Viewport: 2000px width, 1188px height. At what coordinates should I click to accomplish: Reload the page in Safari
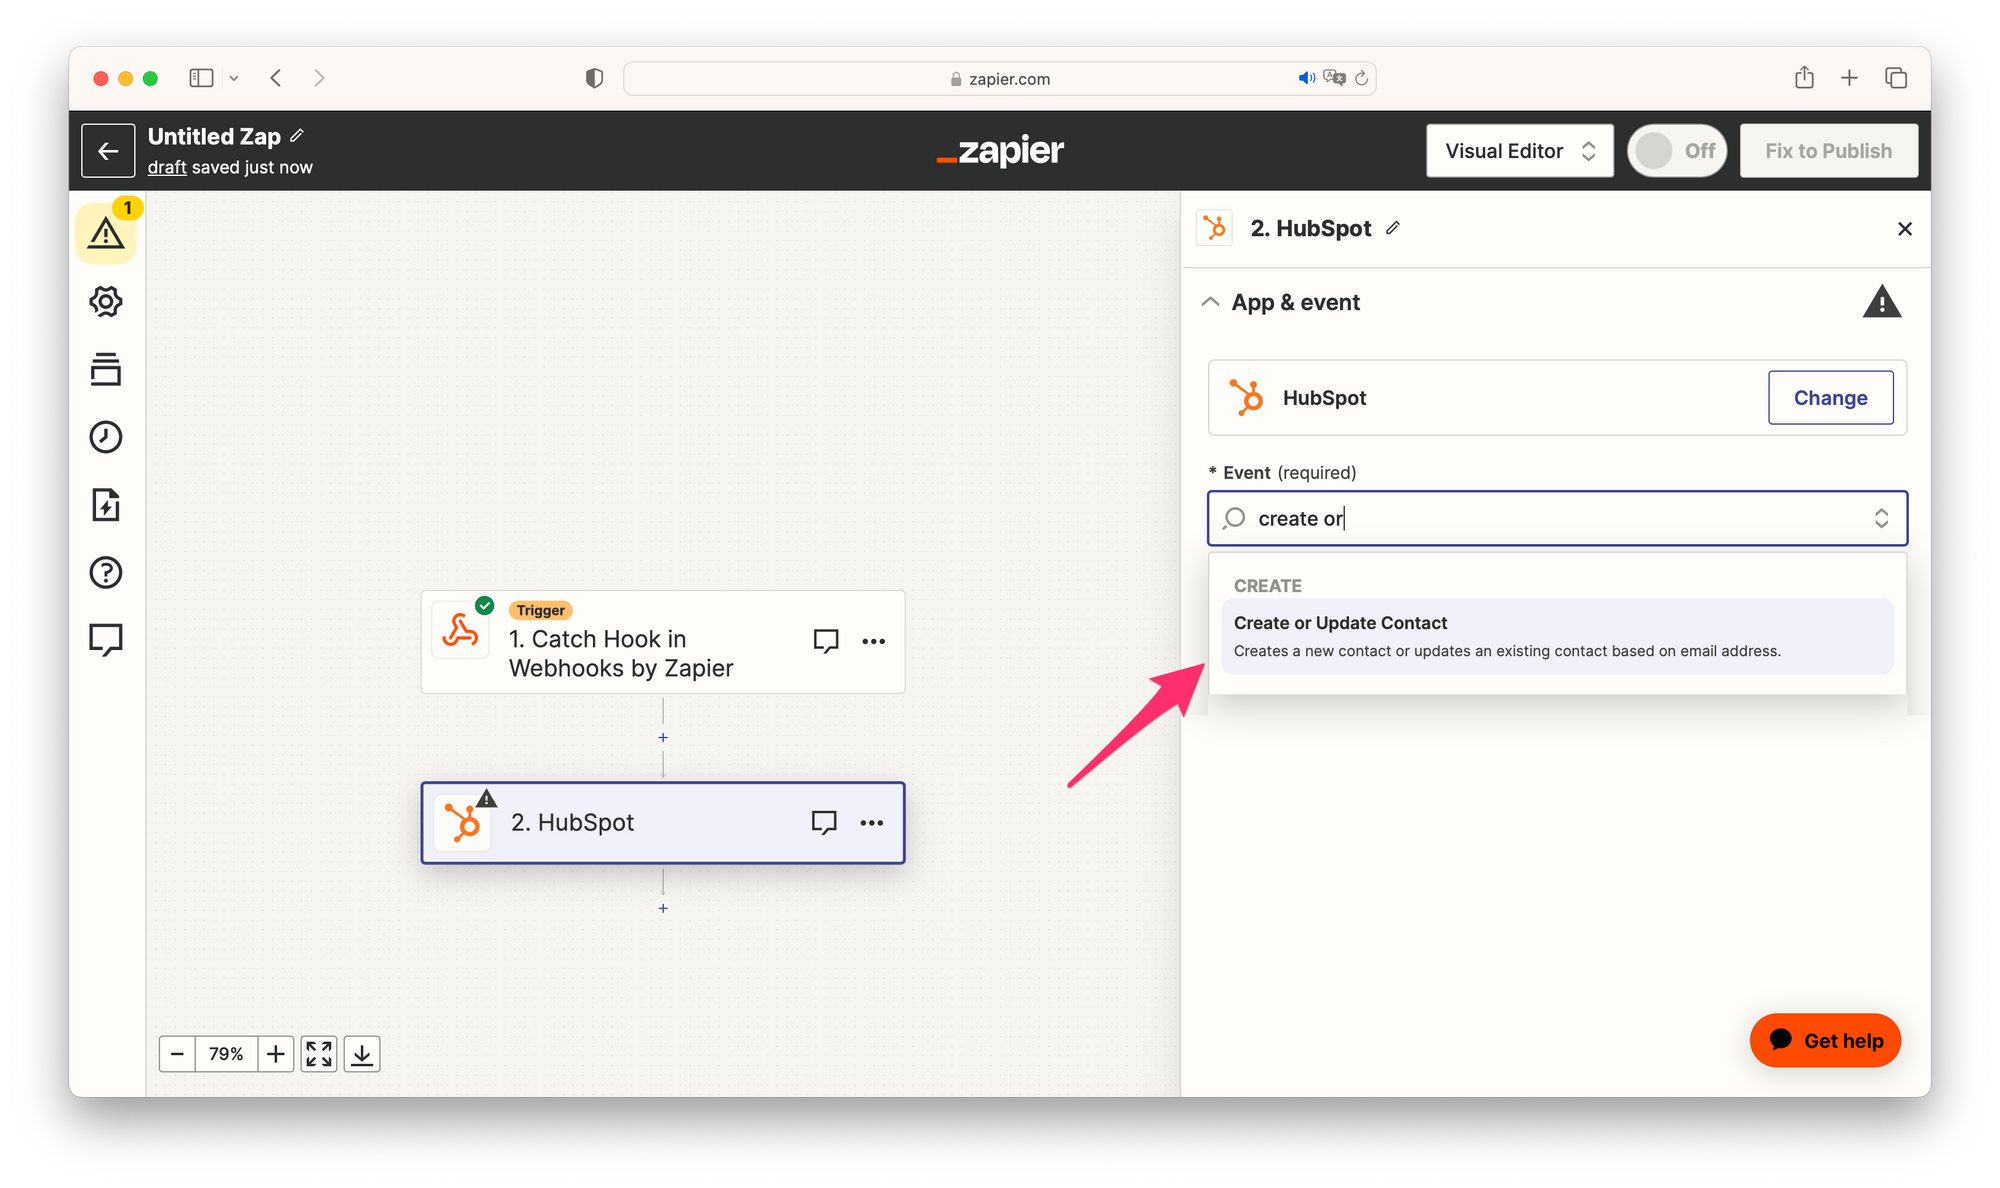pos(1361,78)
